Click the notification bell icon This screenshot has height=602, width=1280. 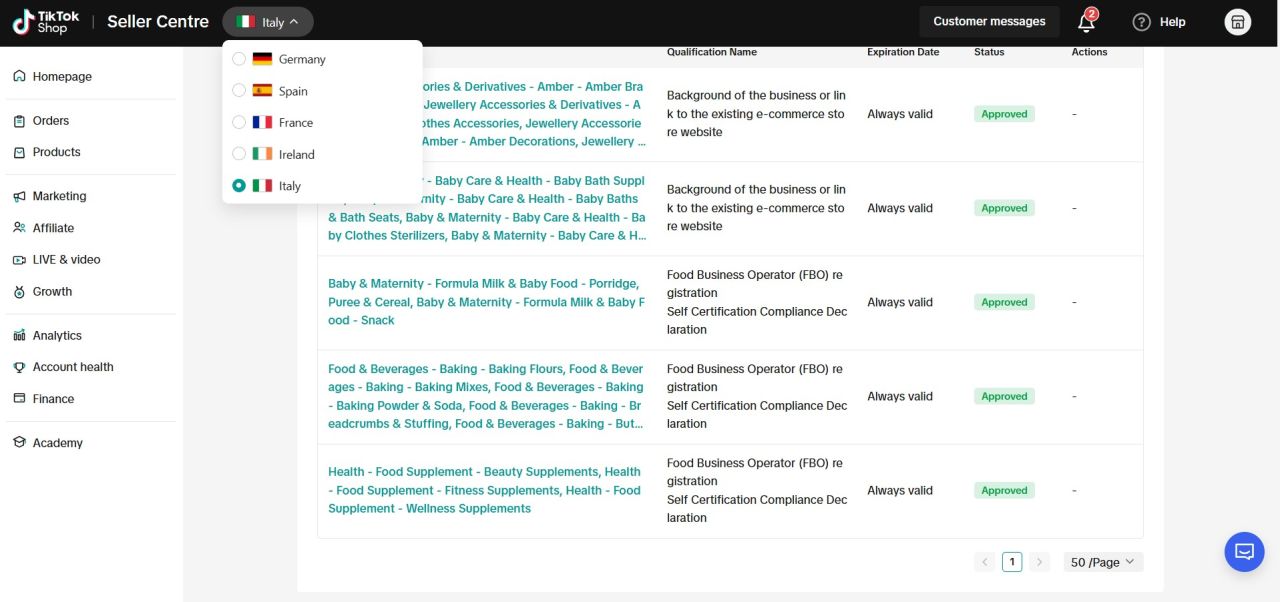pos(1086,22)
